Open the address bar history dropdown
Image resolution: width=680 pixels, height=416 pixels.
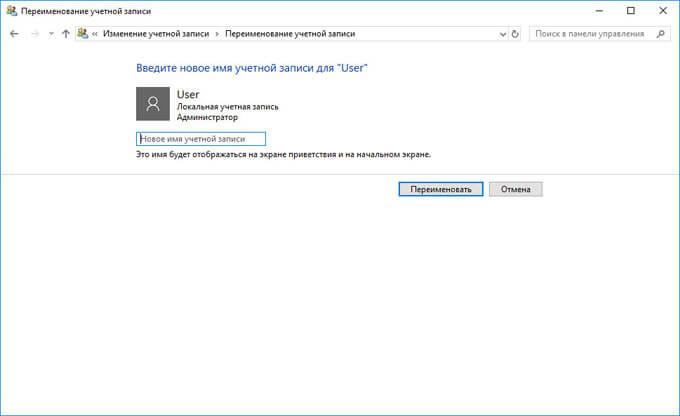503,34
